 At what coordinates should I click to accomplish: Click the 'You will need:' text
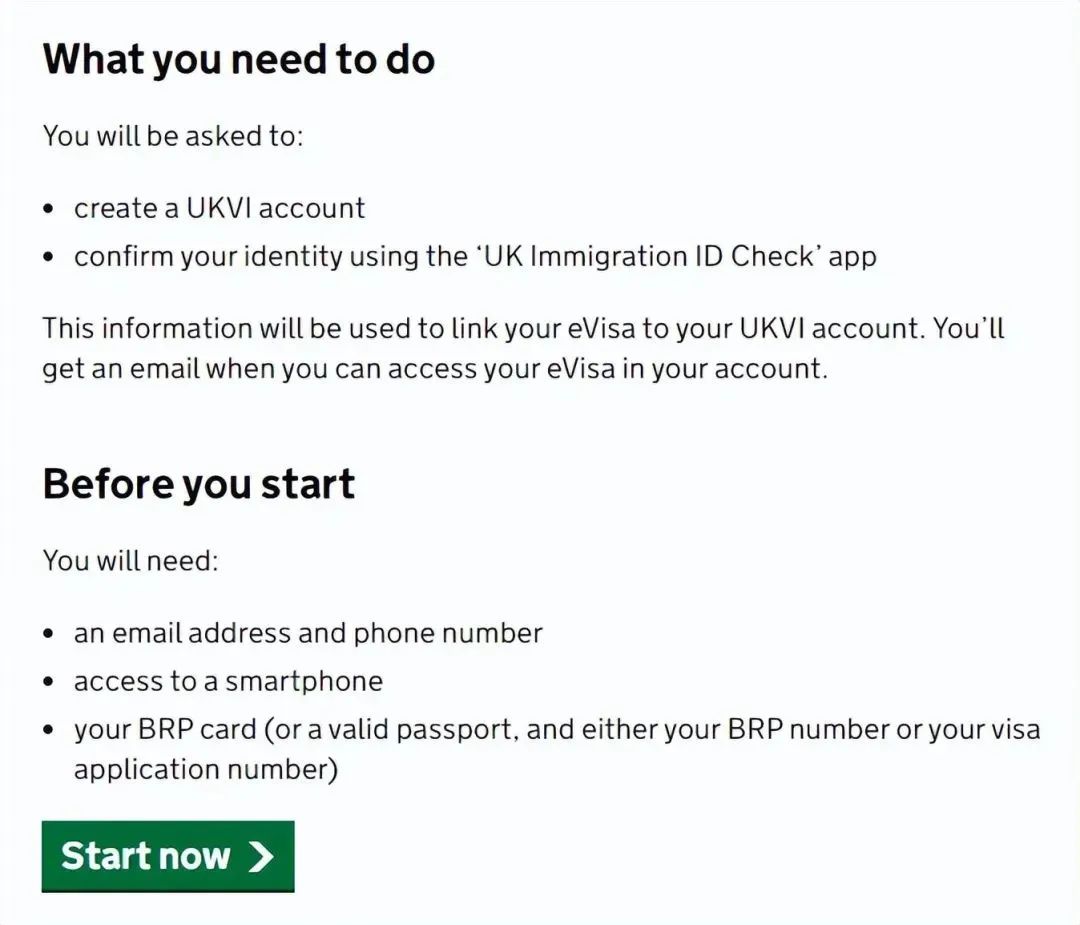click(130, 560)
